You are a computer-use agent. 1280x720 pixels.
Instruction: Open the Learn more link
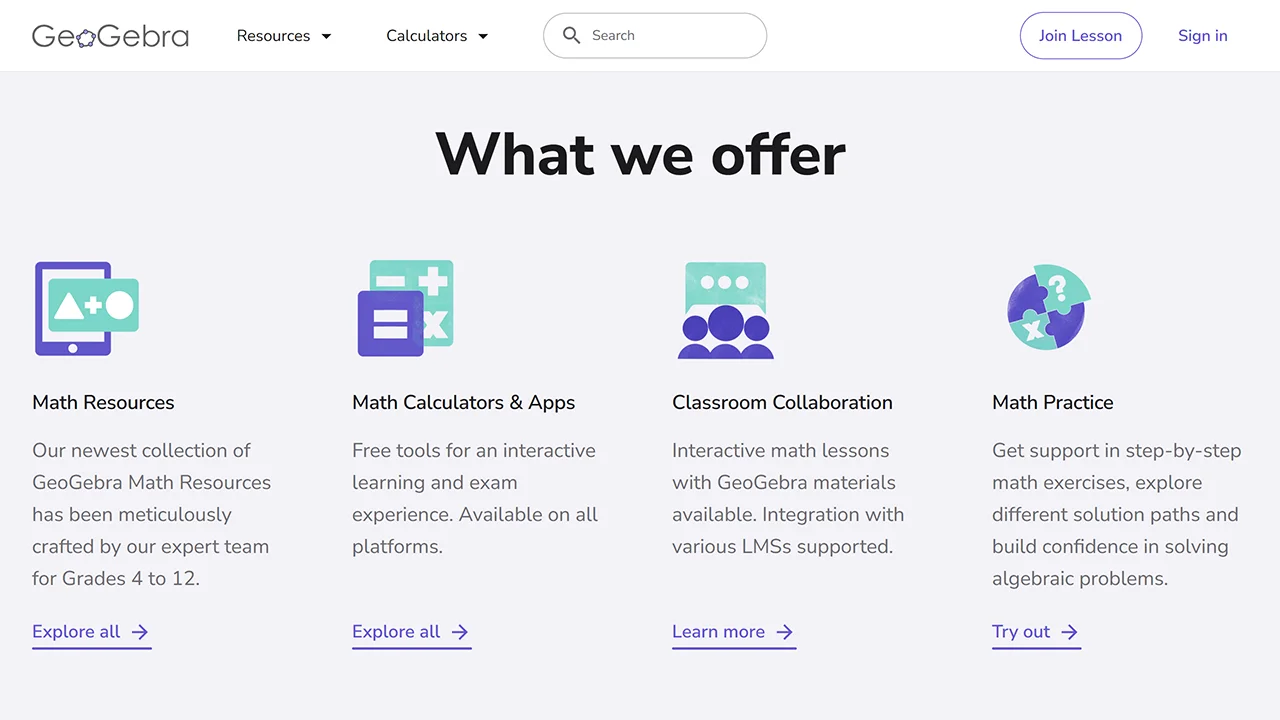click(x=718, y=632)
